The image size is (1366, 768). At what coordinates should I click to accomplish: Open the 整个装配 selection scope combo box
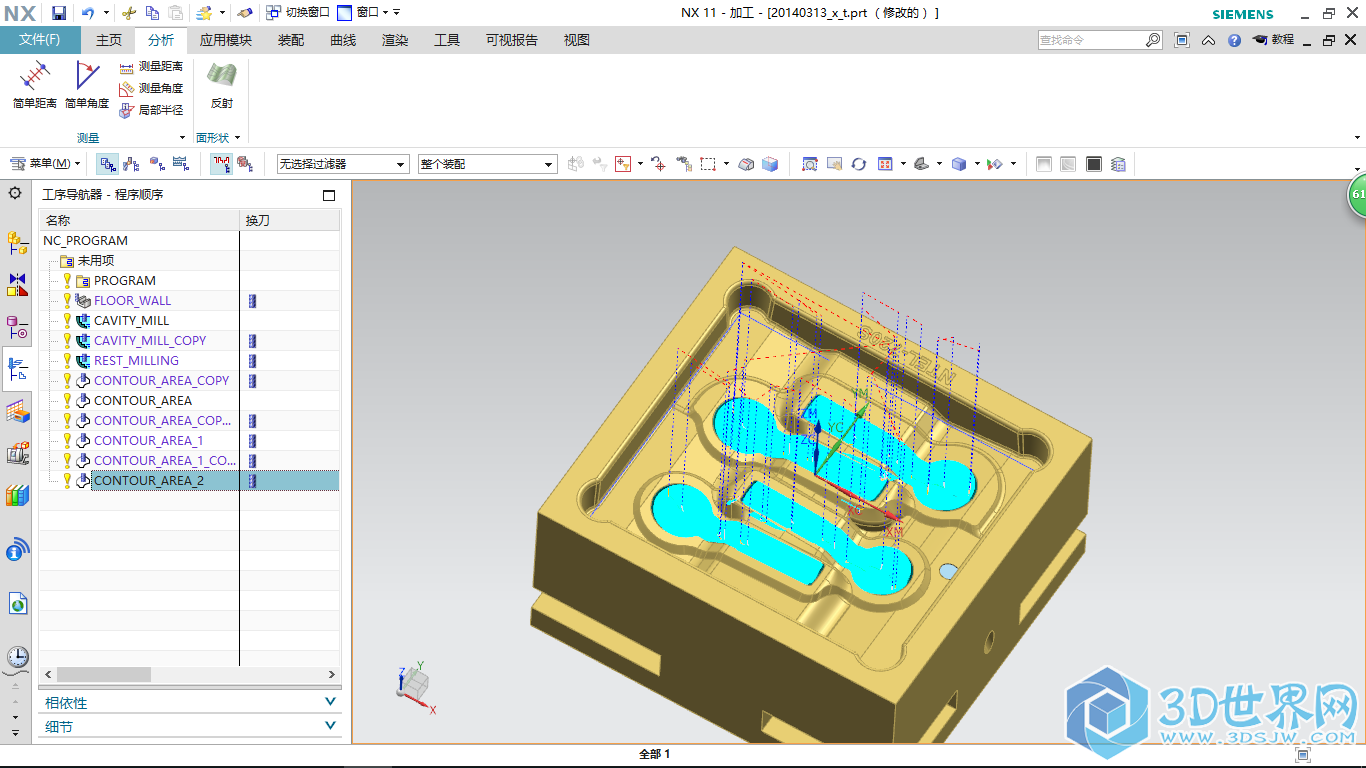pyautogui.click(x=487, y=164)
